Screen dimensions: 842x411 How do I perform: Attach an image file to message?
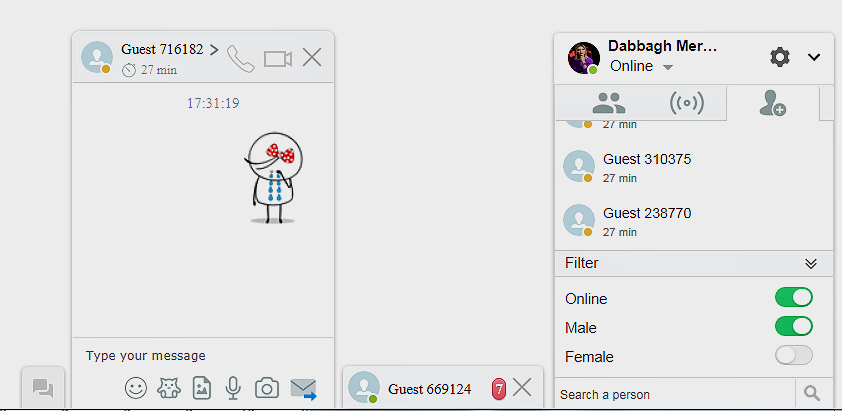202,387
